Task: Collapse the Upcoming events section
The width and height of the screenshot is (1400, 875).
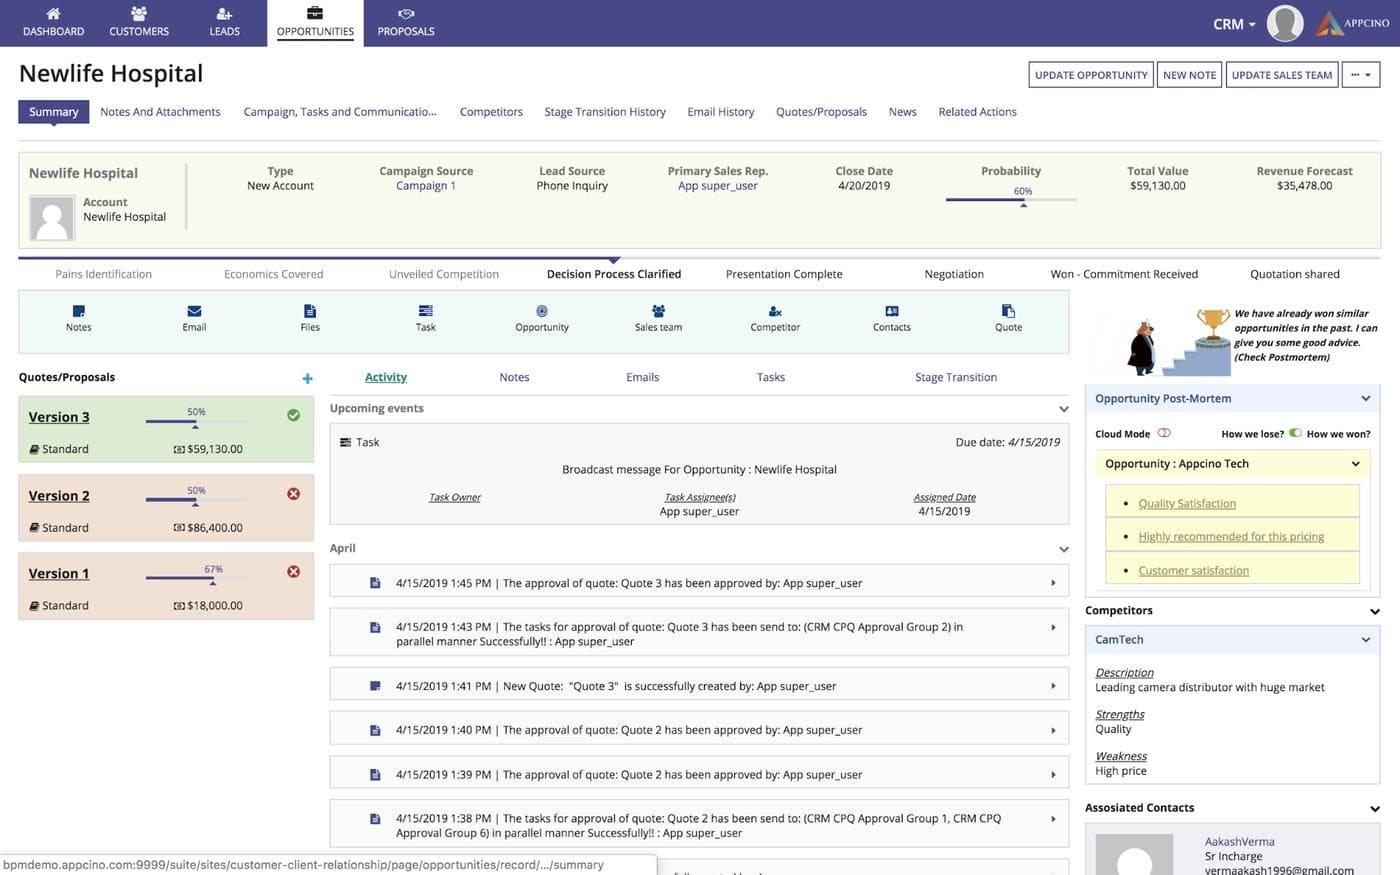Action: click(1063, 409)
